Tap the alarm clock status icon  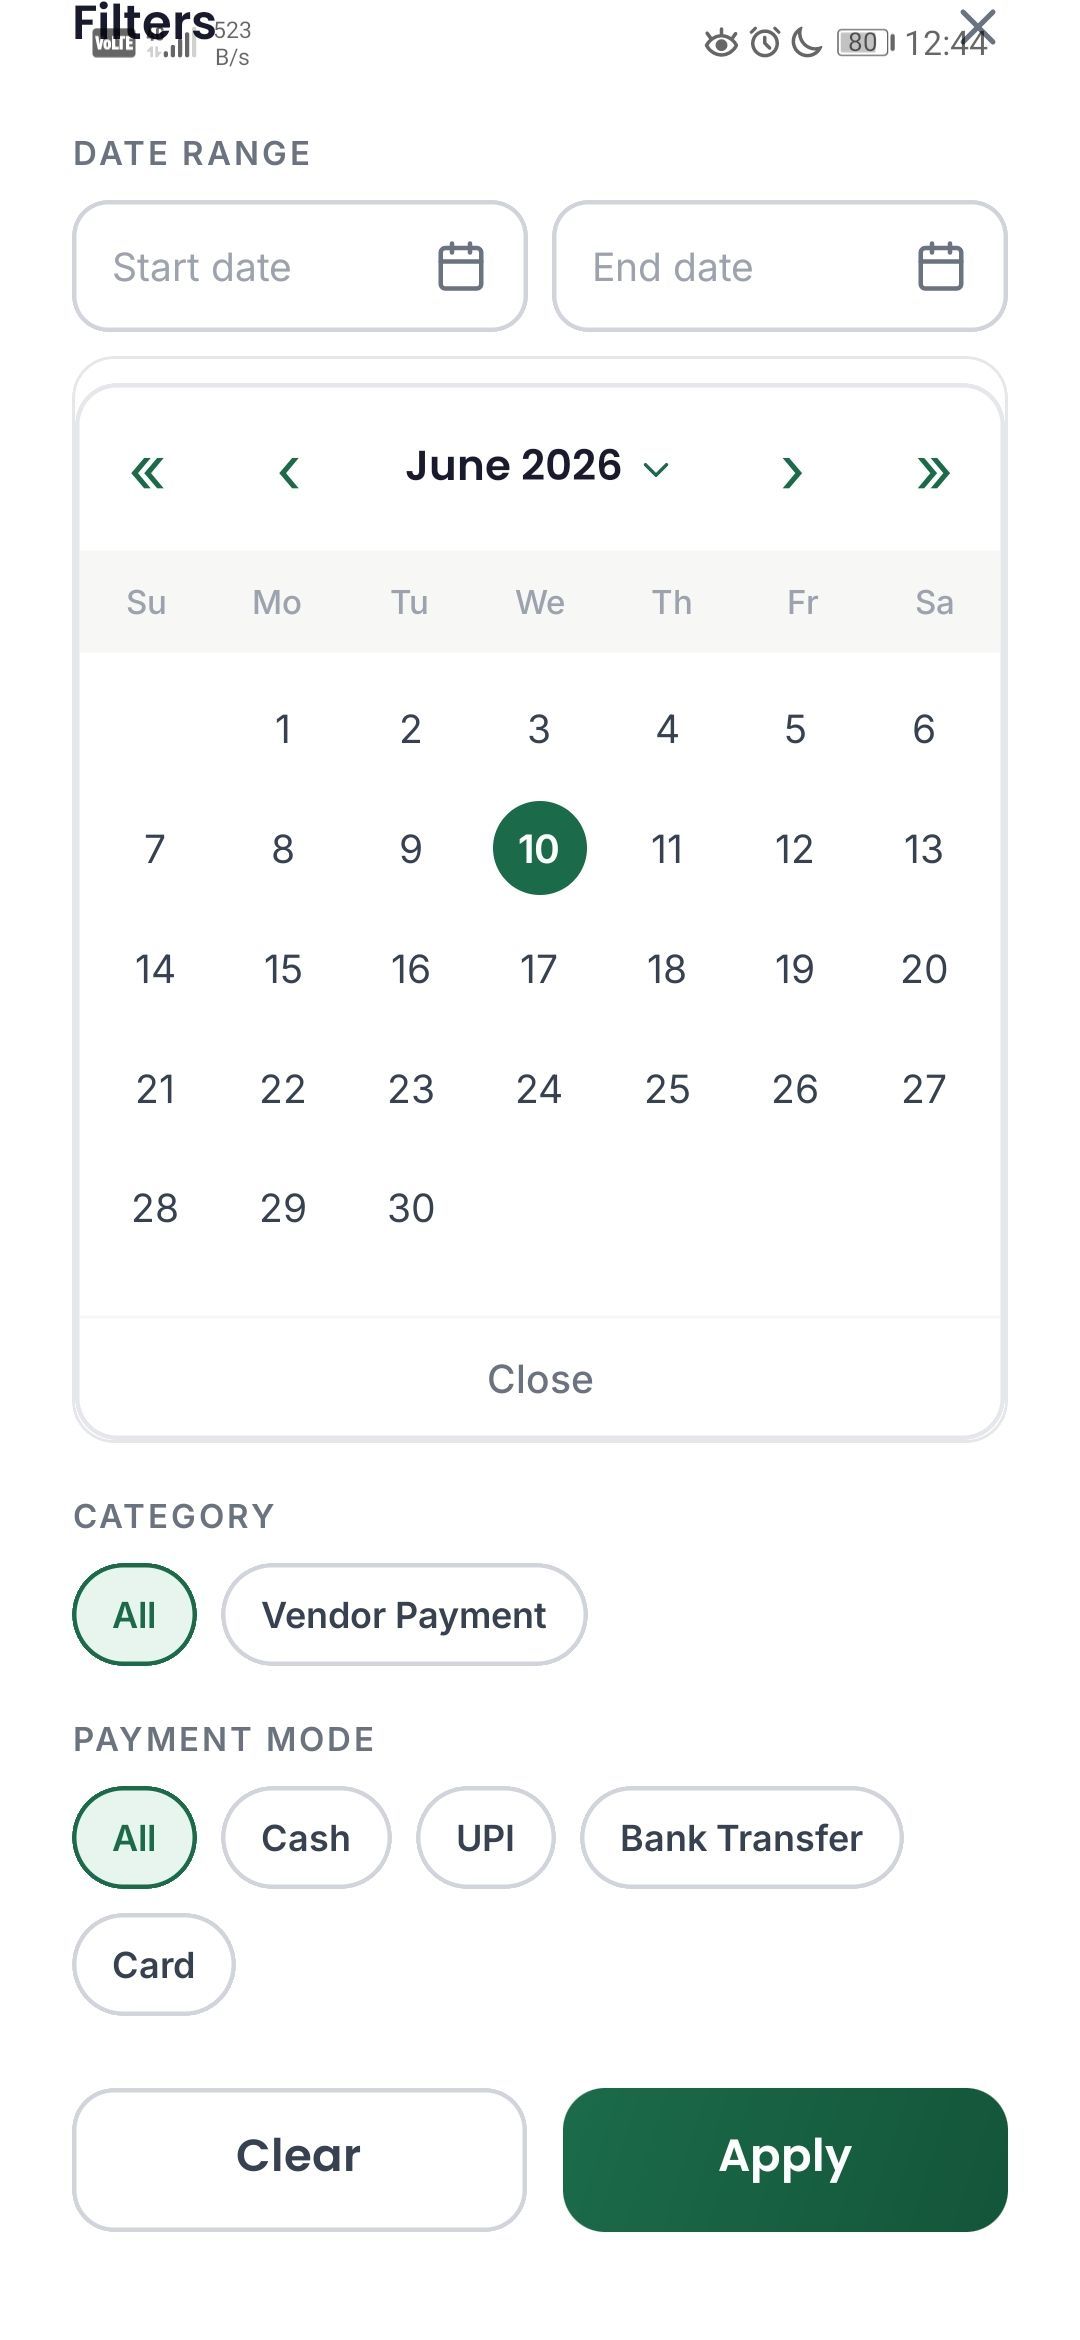(765, 42)
